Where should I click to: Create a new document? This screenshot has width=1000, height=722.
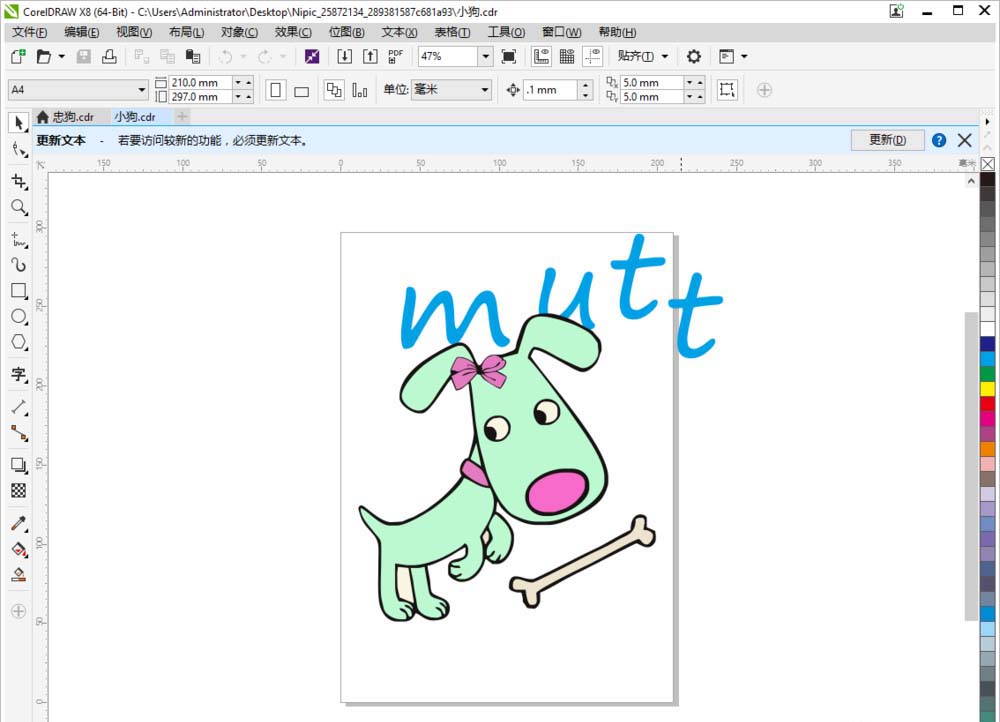[x=18, y=56]
